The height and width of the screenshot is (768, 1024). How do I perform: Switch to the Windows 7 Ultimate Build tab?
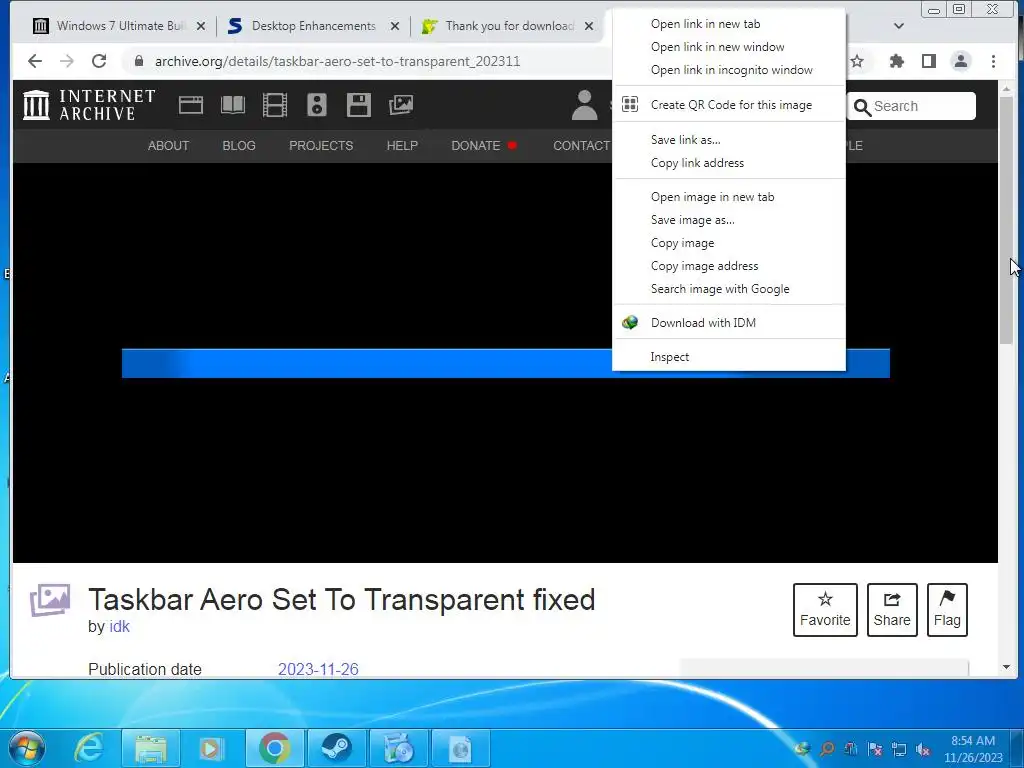pyautogui.click(x=118, y=26)
